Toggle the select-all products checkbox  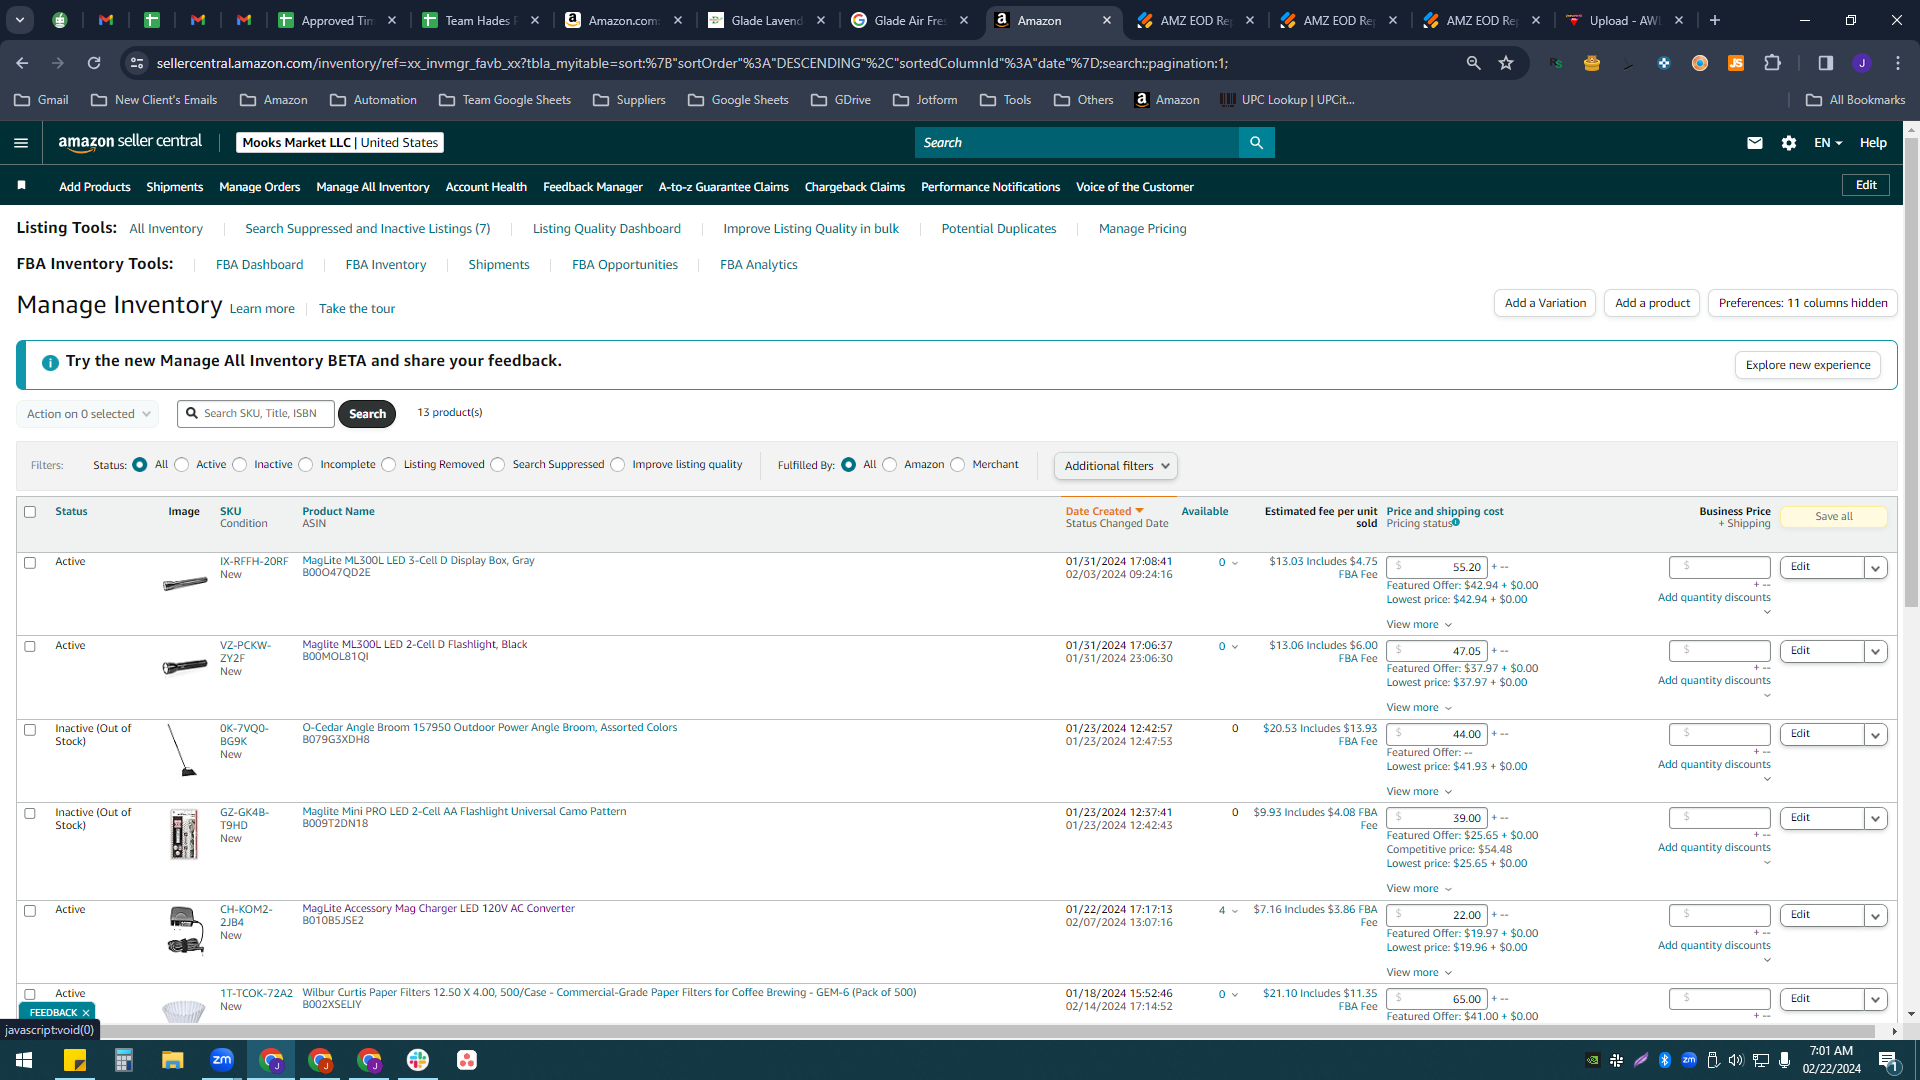[x=30, y=512]
